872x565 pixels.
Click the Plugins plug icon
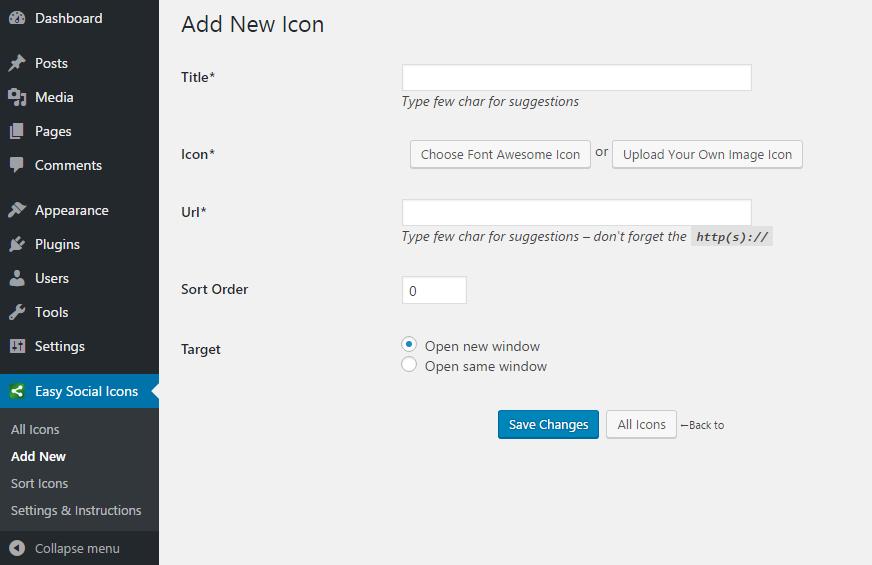(17, 244)
